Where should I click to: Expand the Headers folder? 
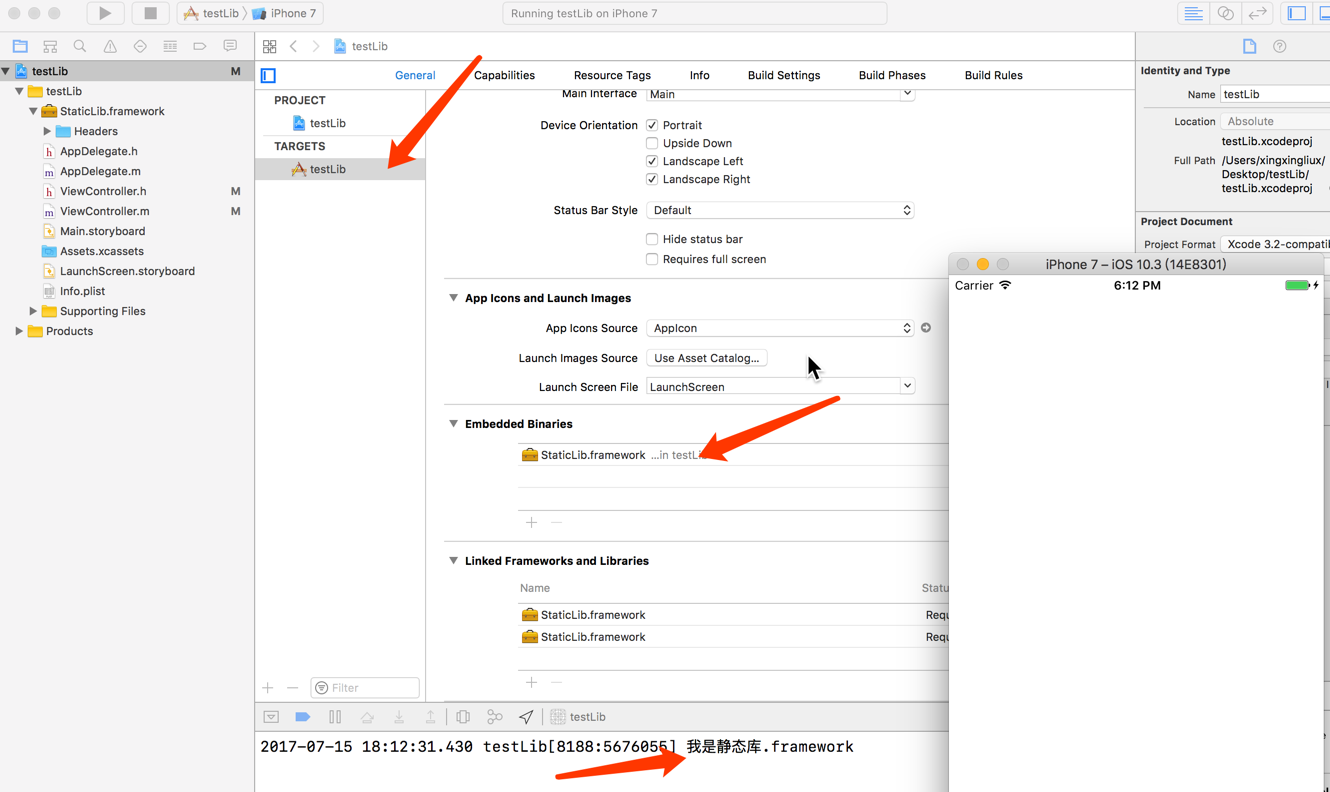tap(47, 131)
